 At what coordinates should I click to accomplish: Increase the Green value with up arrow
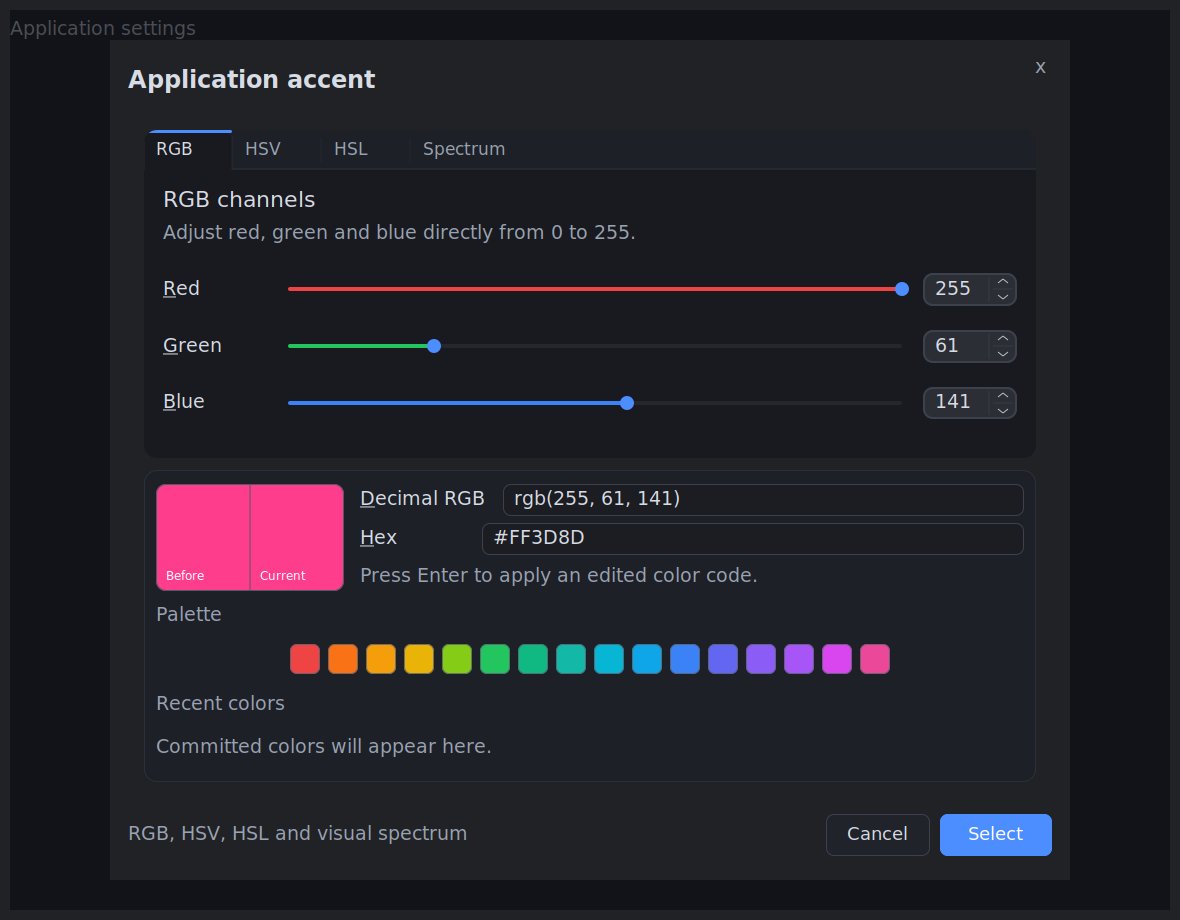click(x=1002, y=339)
